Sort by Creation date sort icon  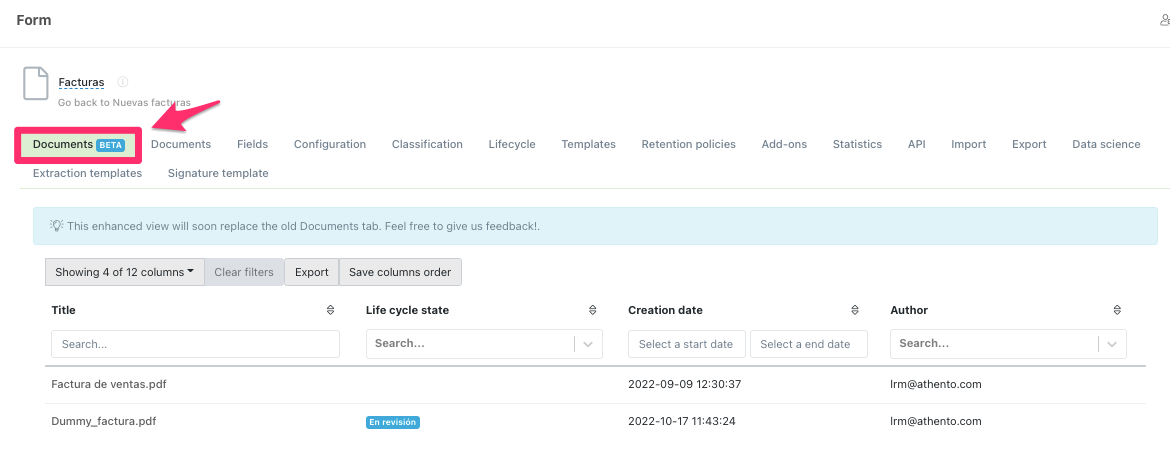click(855, 311)
